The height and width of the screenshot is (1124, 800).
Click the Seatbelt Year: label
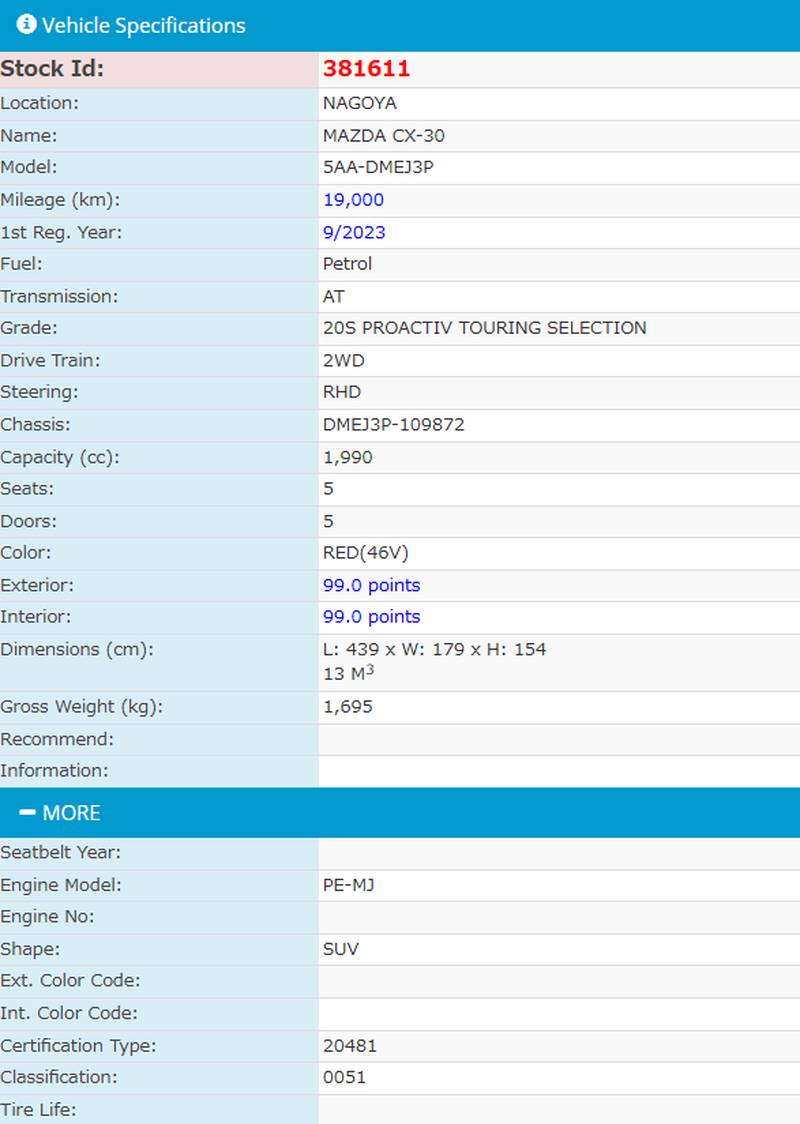coord(61,852)
